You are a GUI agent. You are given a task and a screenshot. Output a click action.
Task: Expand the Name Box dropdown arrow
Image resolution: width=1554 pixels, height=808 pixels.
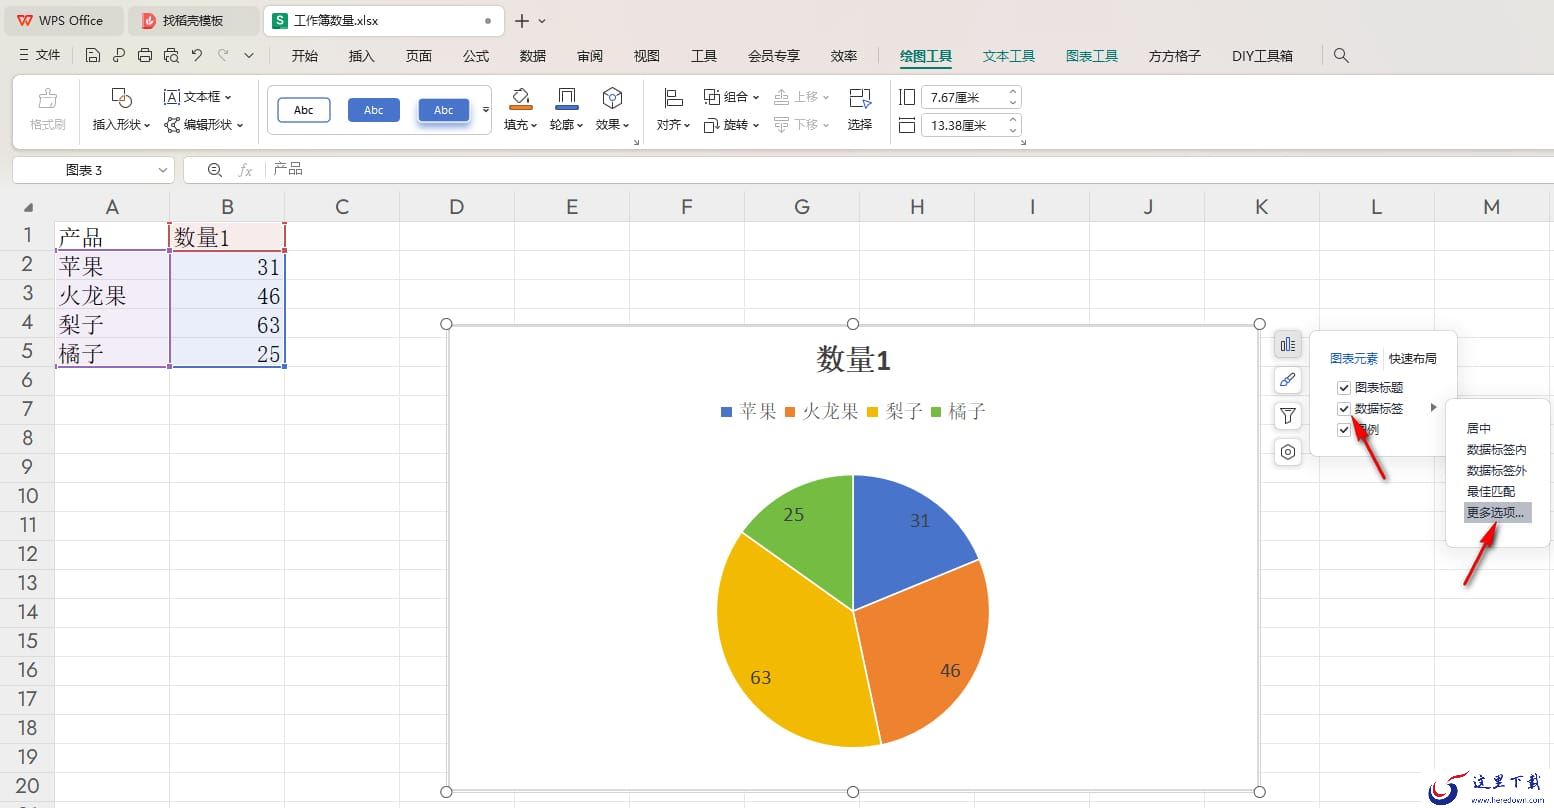coord(163,170)
